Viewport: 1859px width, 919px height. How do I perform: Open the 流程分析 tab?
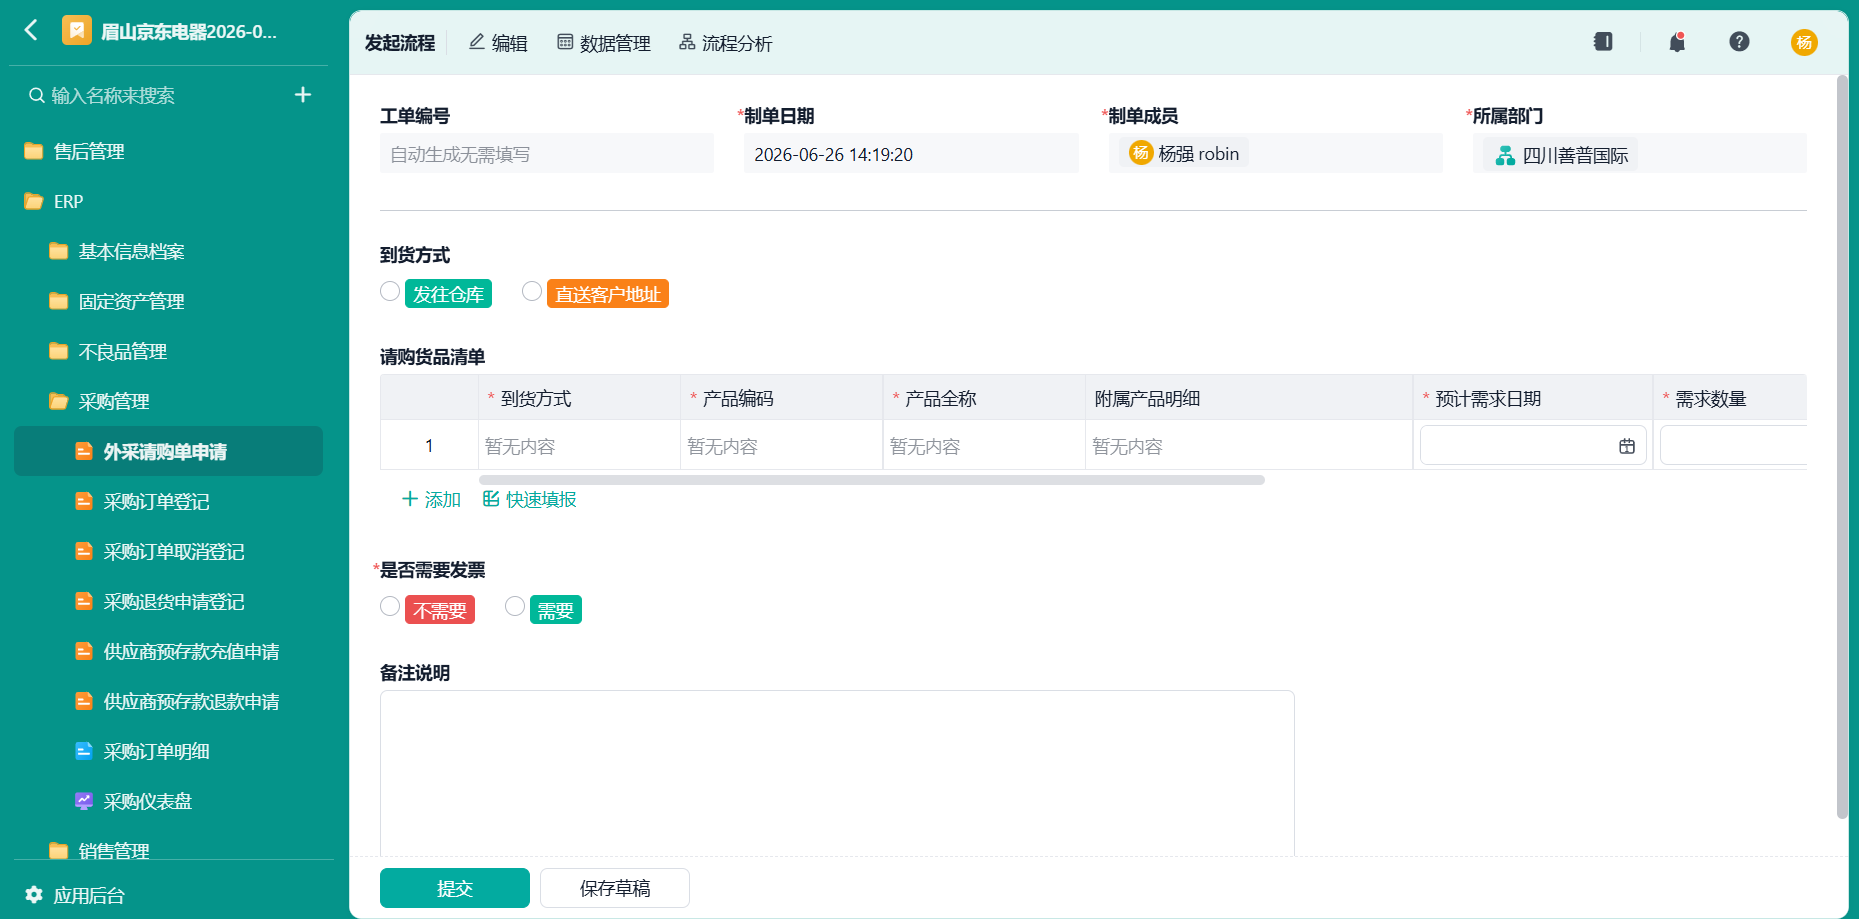click(x=726, y=43)
